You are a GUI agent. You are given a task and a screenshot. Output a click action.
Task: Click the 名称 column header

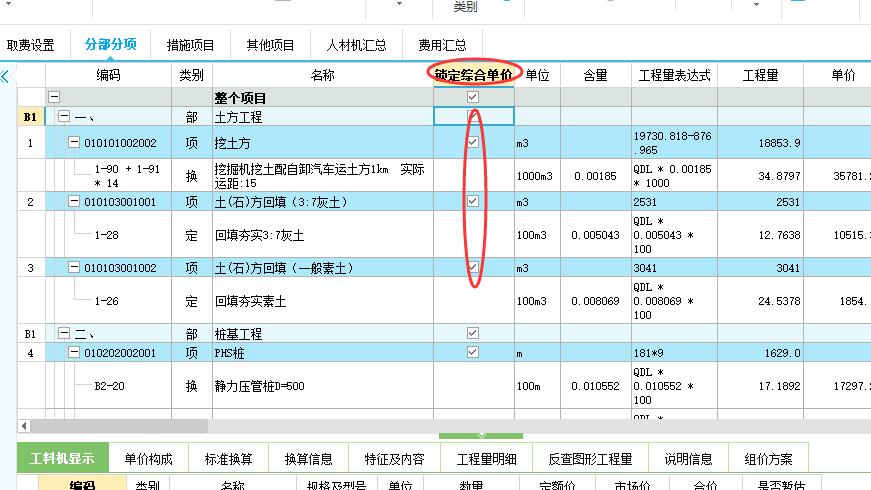click(323, 75)
